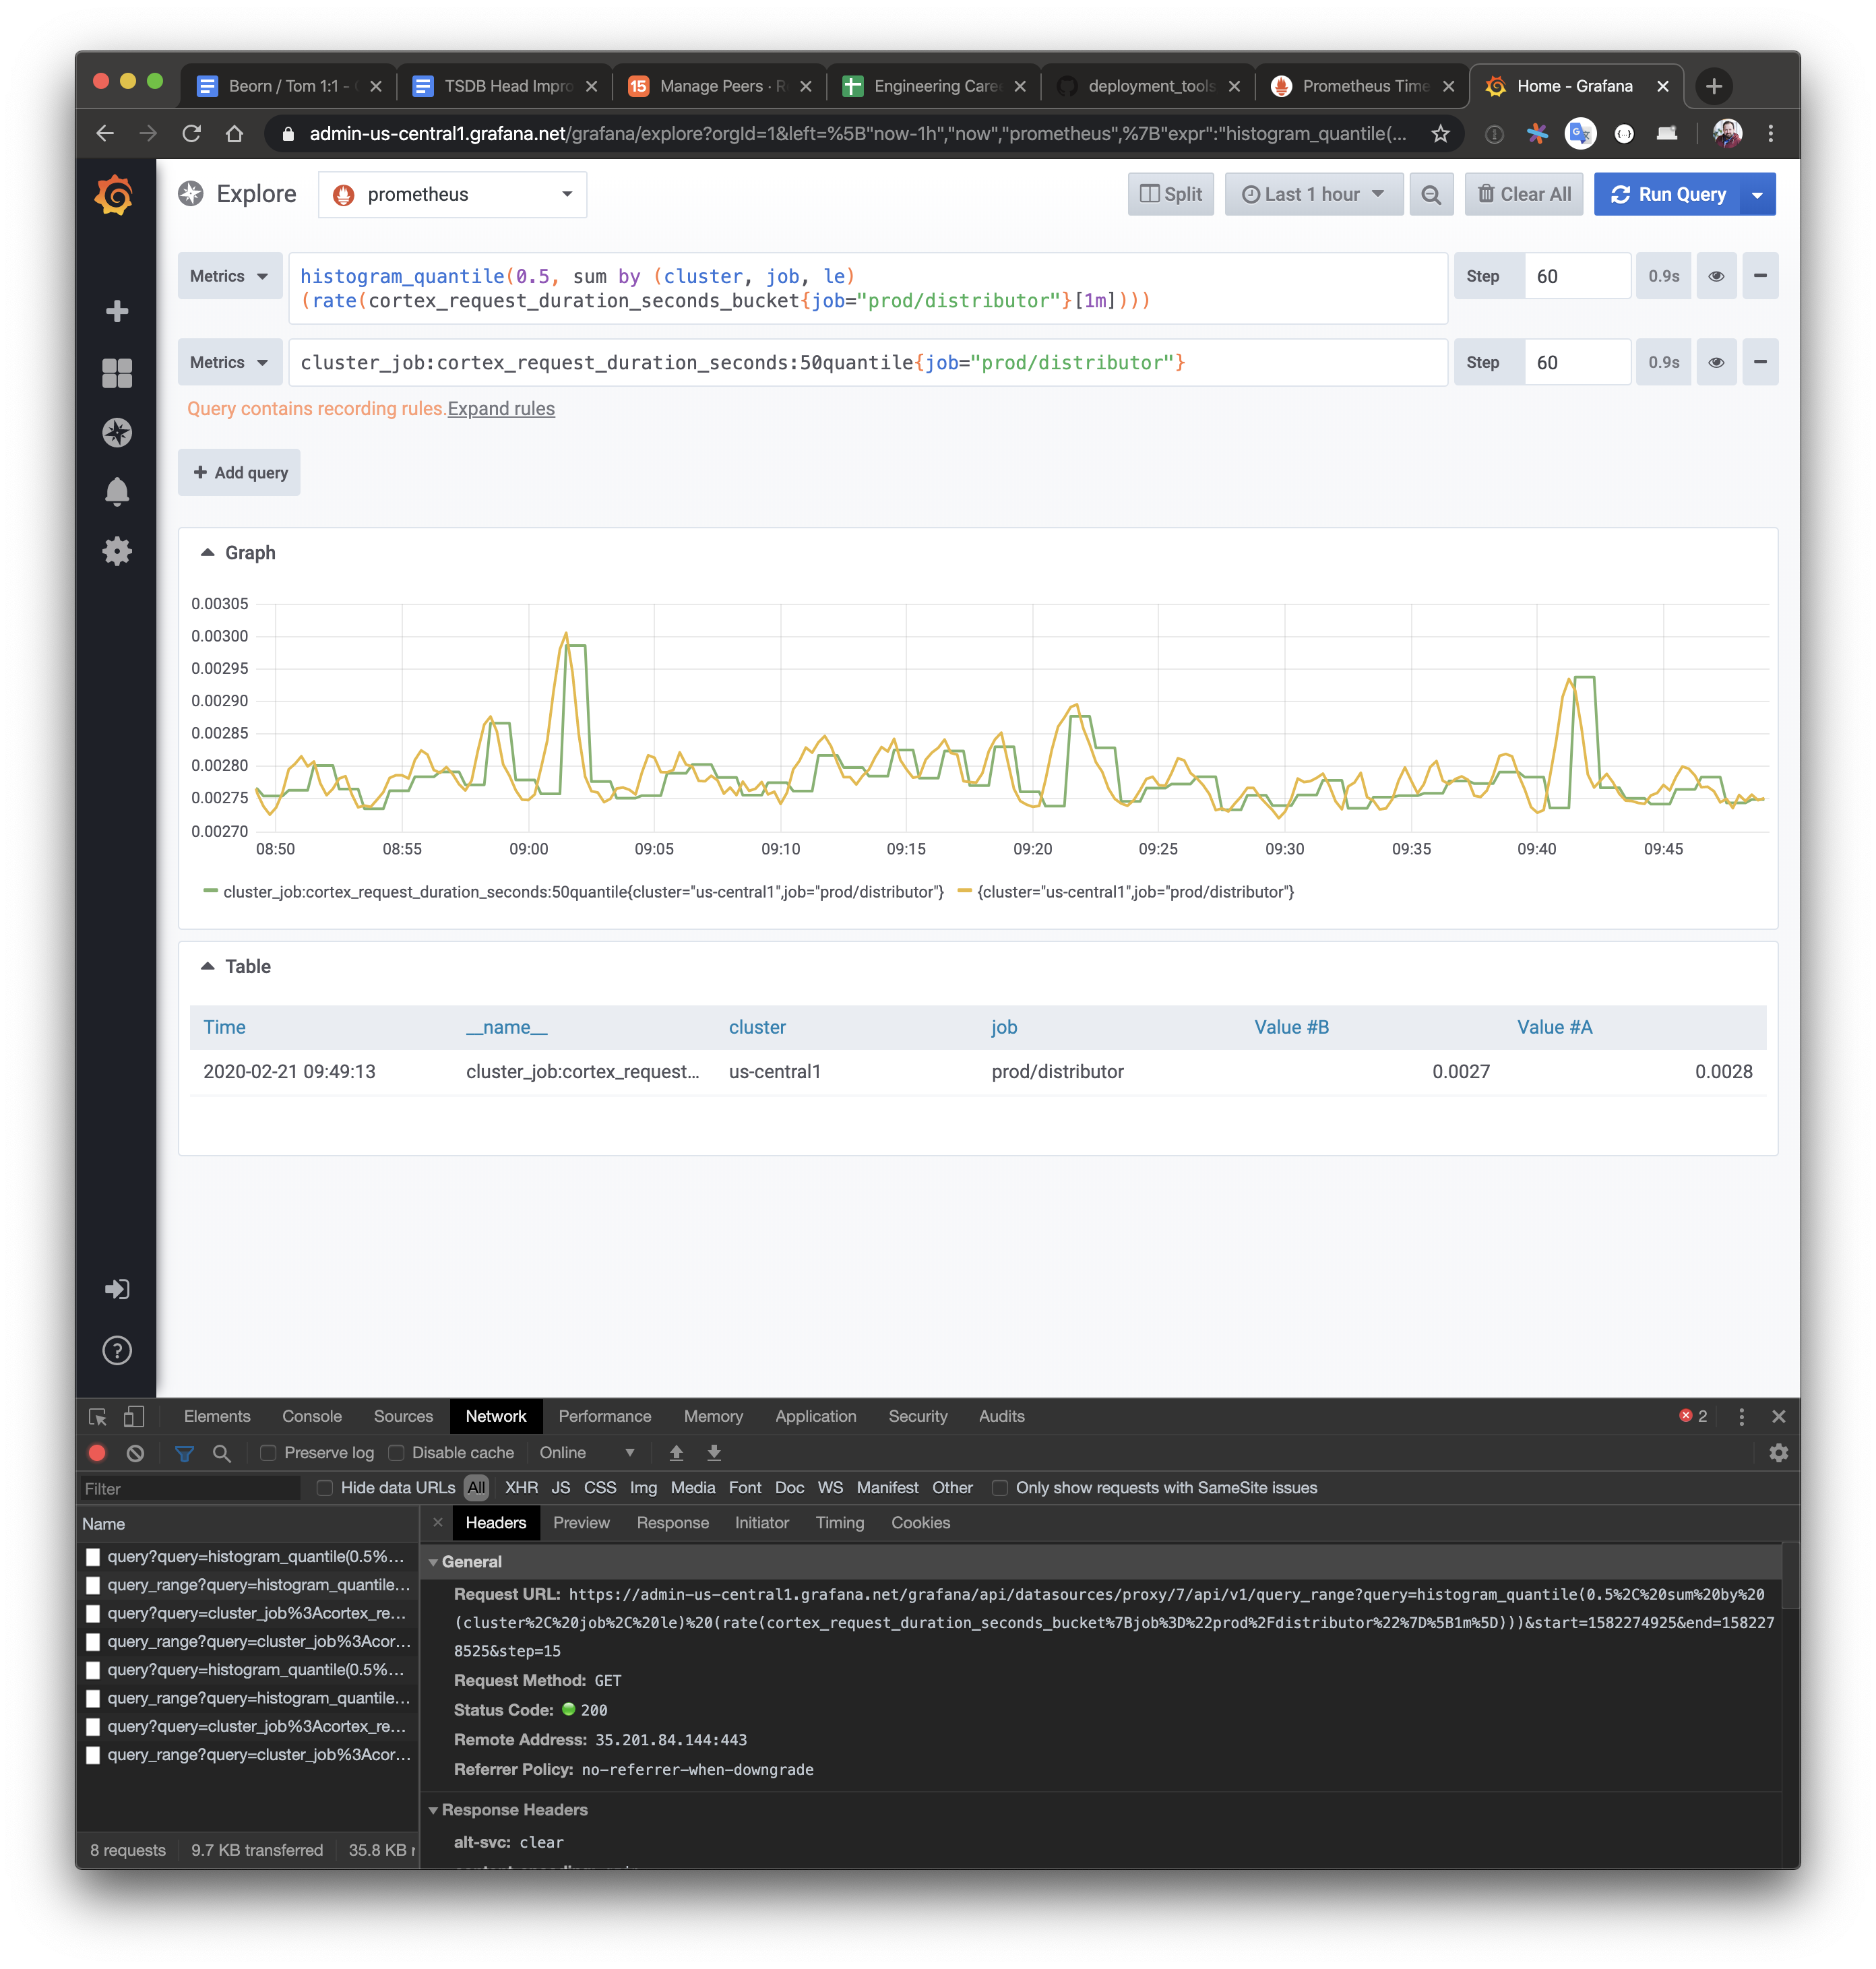This screenshot has height=1969, width=1876.
Task: Open Grafana Configuration gear icon
Action: tap(117, 551)
